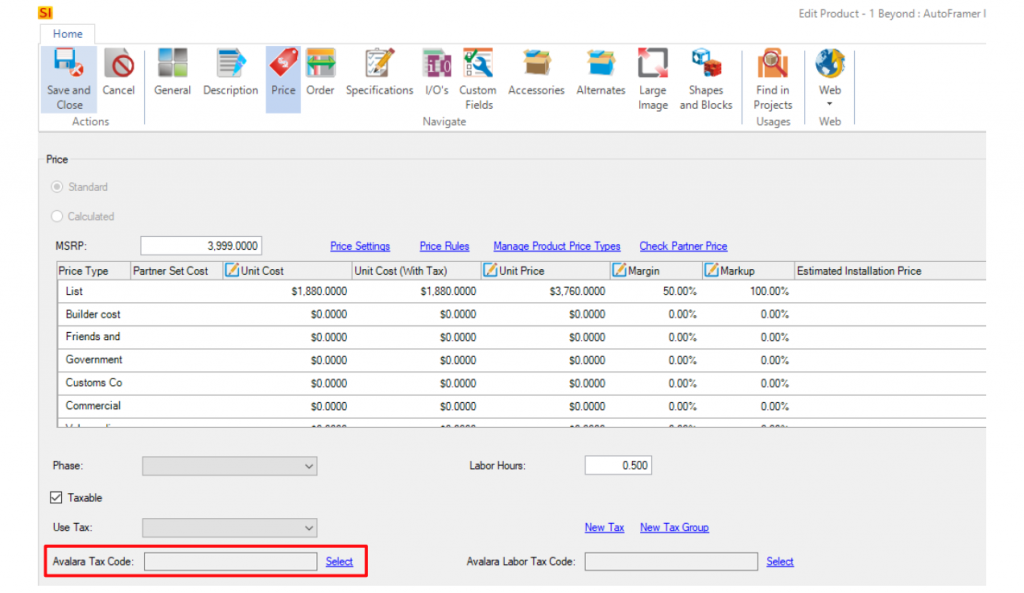Click the Partner Set Cost column header
Viewport: 1024px width, 593px height.
click(176, 270)
